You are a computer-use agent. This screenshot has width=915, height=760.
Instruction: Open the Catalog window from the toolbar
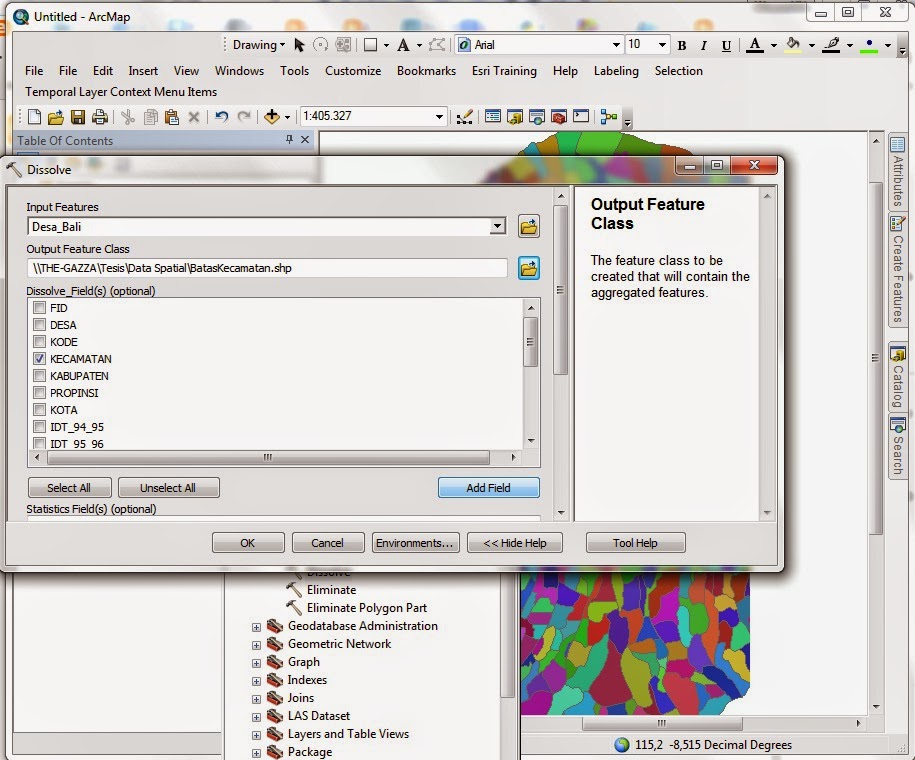pyautogui.click(x=513, y=117)
